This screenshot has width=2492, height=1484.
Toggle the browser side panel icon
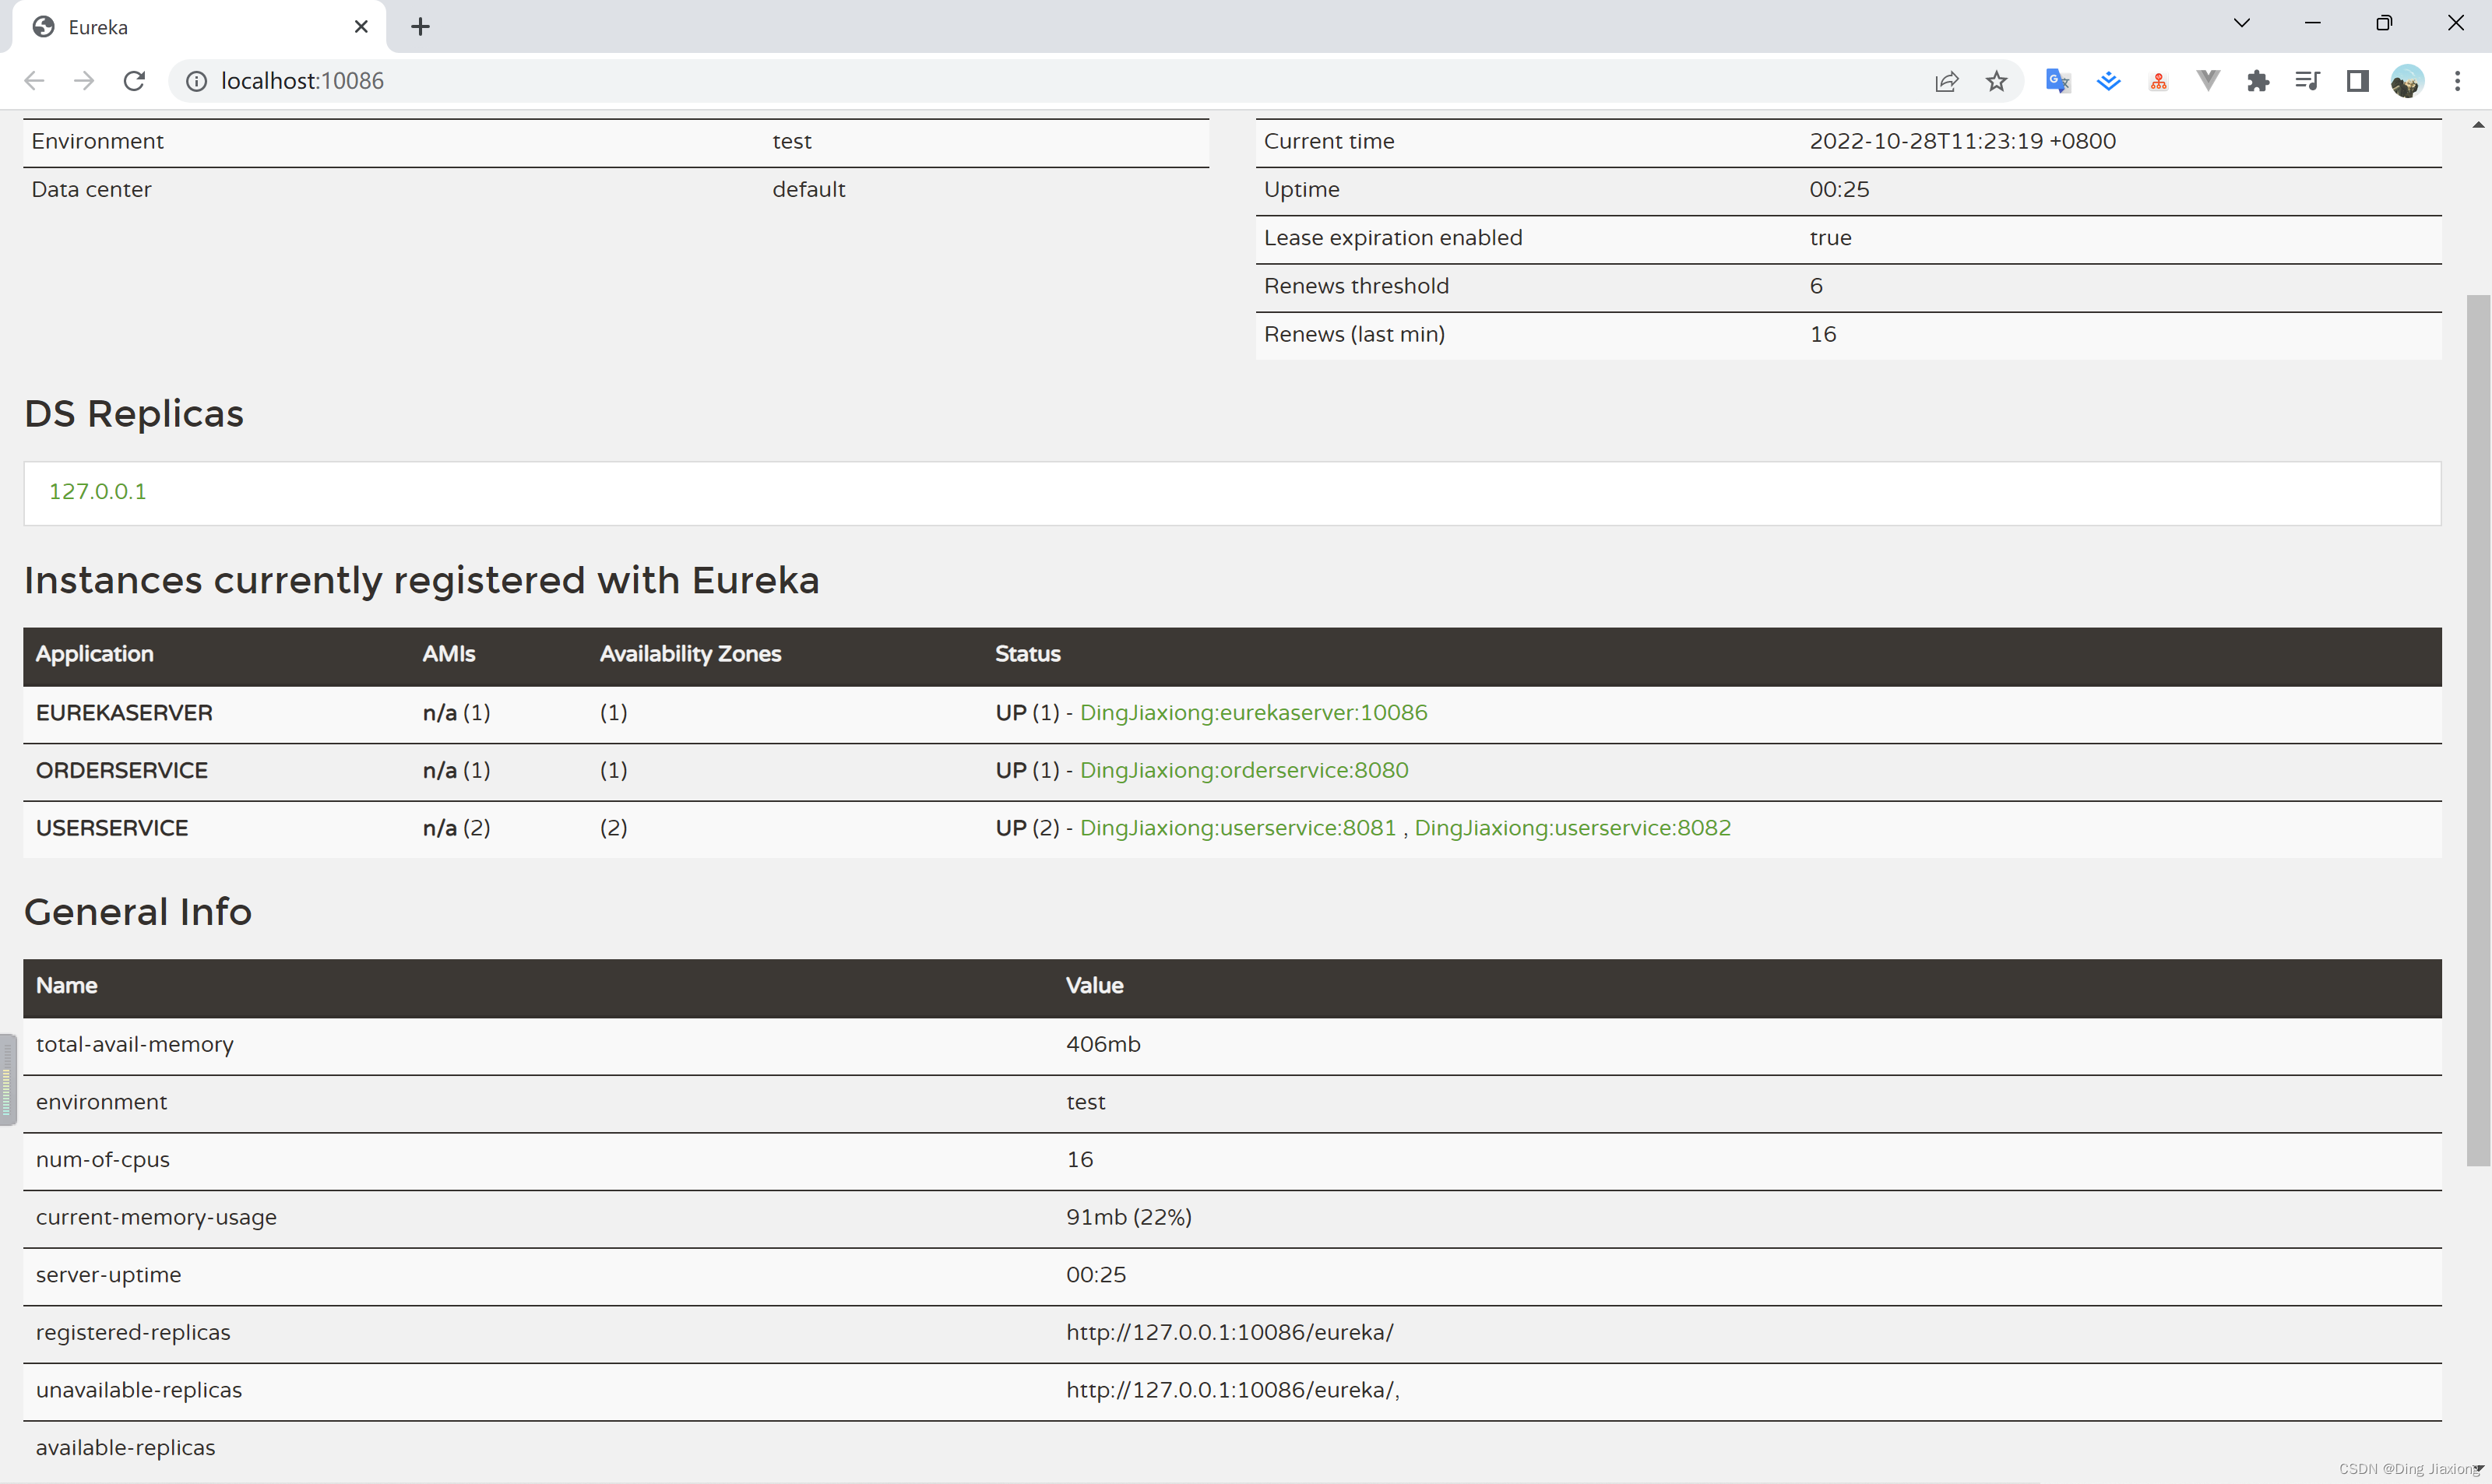[x=2357, y=81]
